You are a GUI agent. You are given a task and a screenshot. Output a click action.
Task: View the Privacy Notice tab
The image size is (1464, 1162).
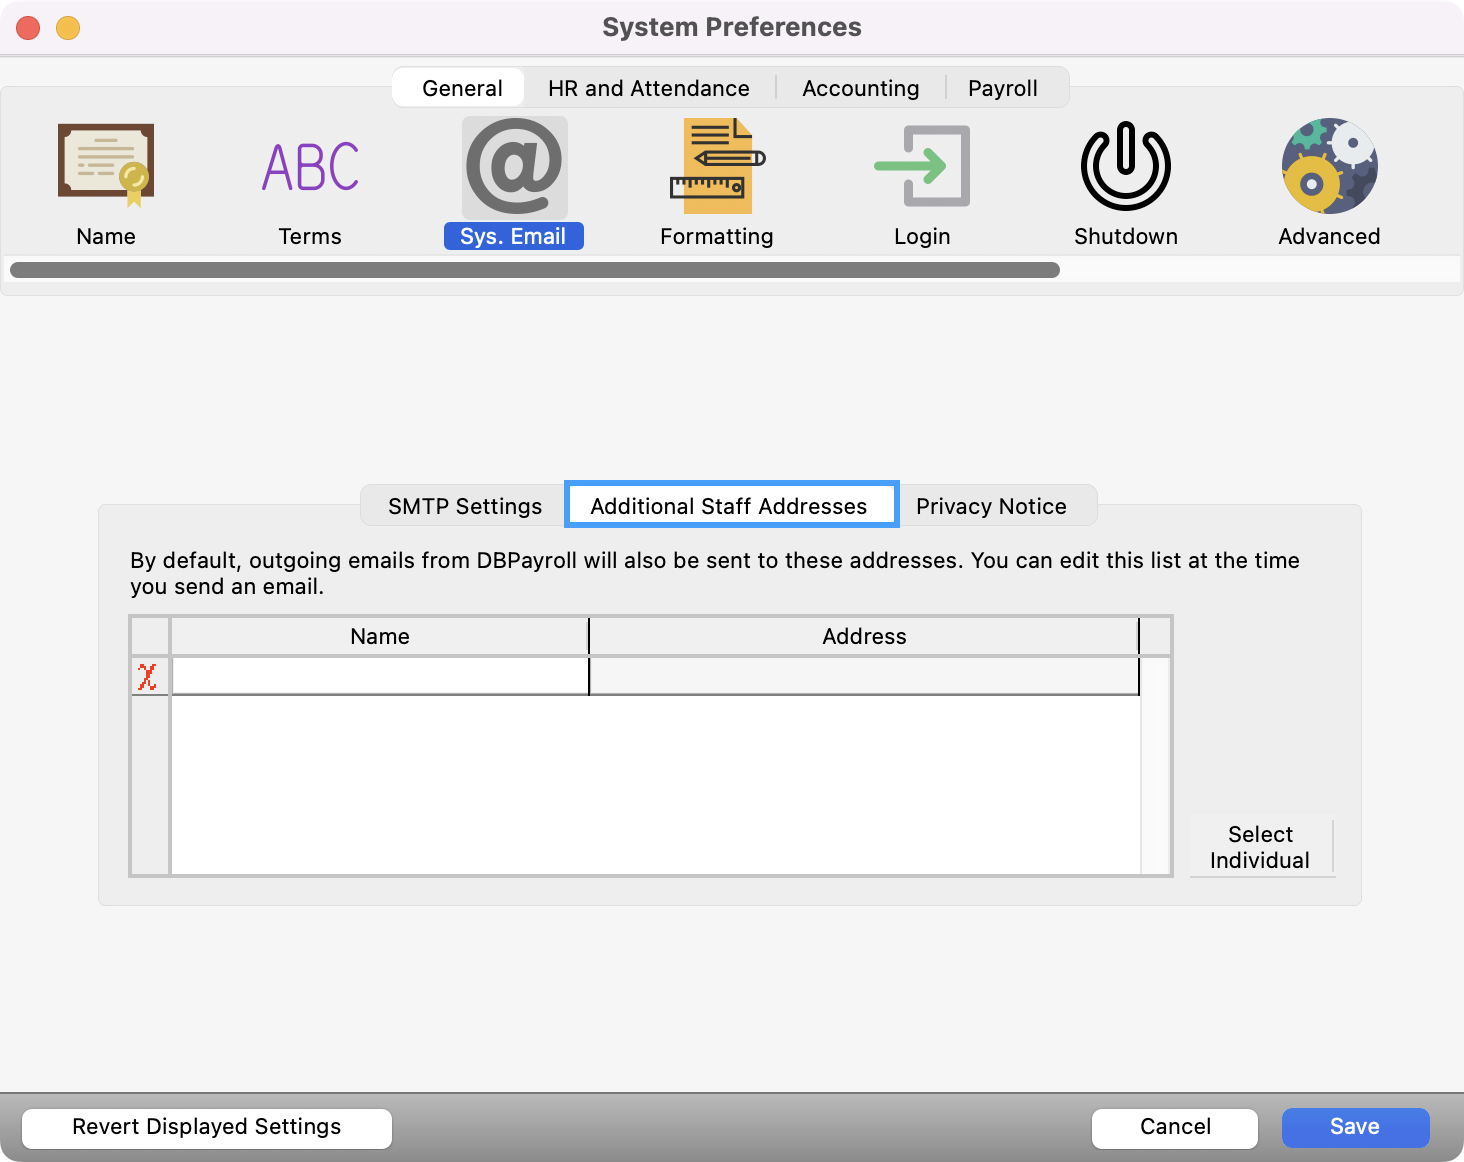991,506
